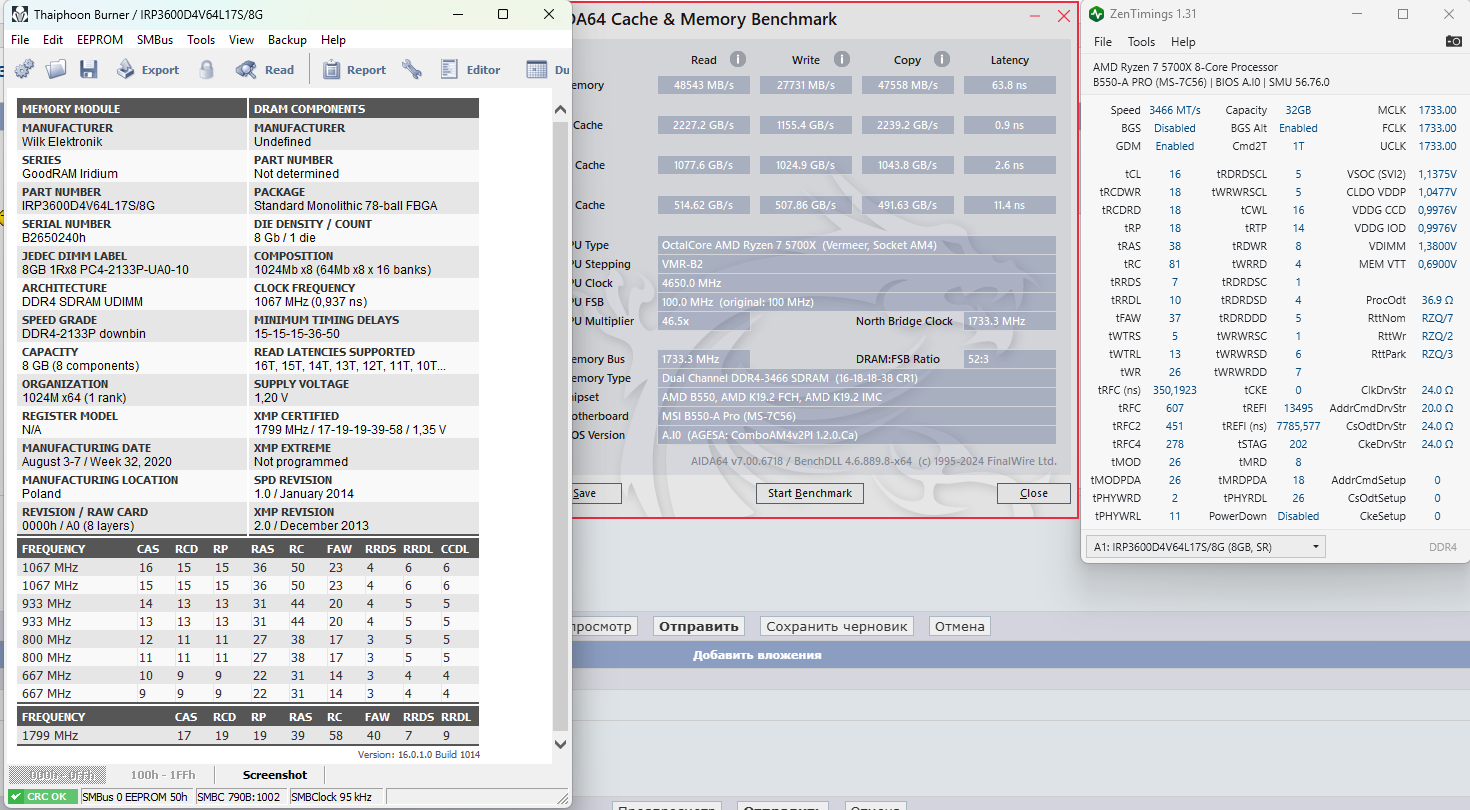This screenshot has height=810, width=1470.
Task: Click the info icon next to Copy column
Action: coord(943,59)
